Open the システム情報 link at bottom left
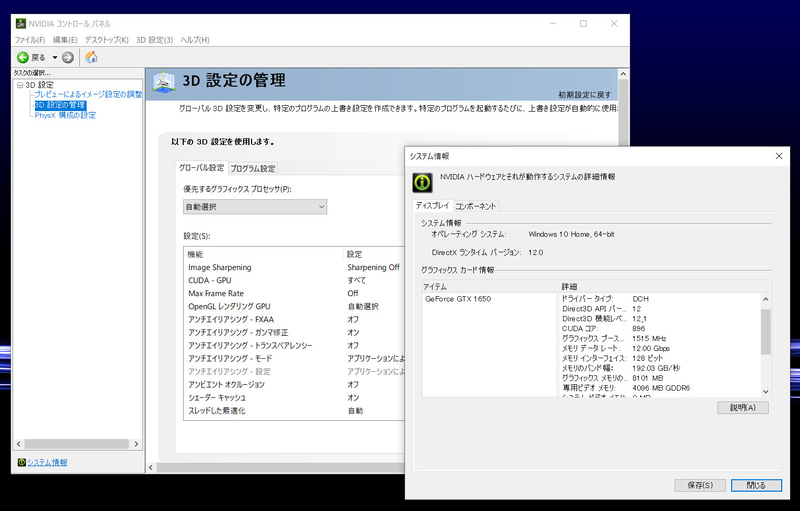Image resolution: width=800 pixels, height=511 pixels. pyautogui.click(x=47, y=462)
